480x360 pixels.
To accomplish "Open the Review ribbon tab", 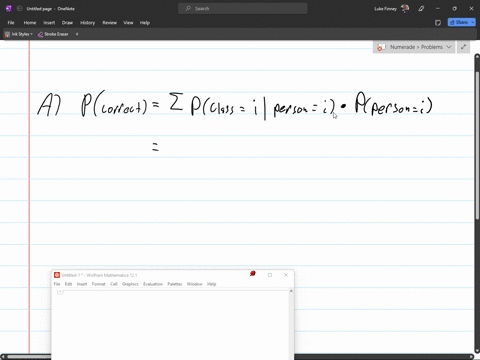I will 109,23.
